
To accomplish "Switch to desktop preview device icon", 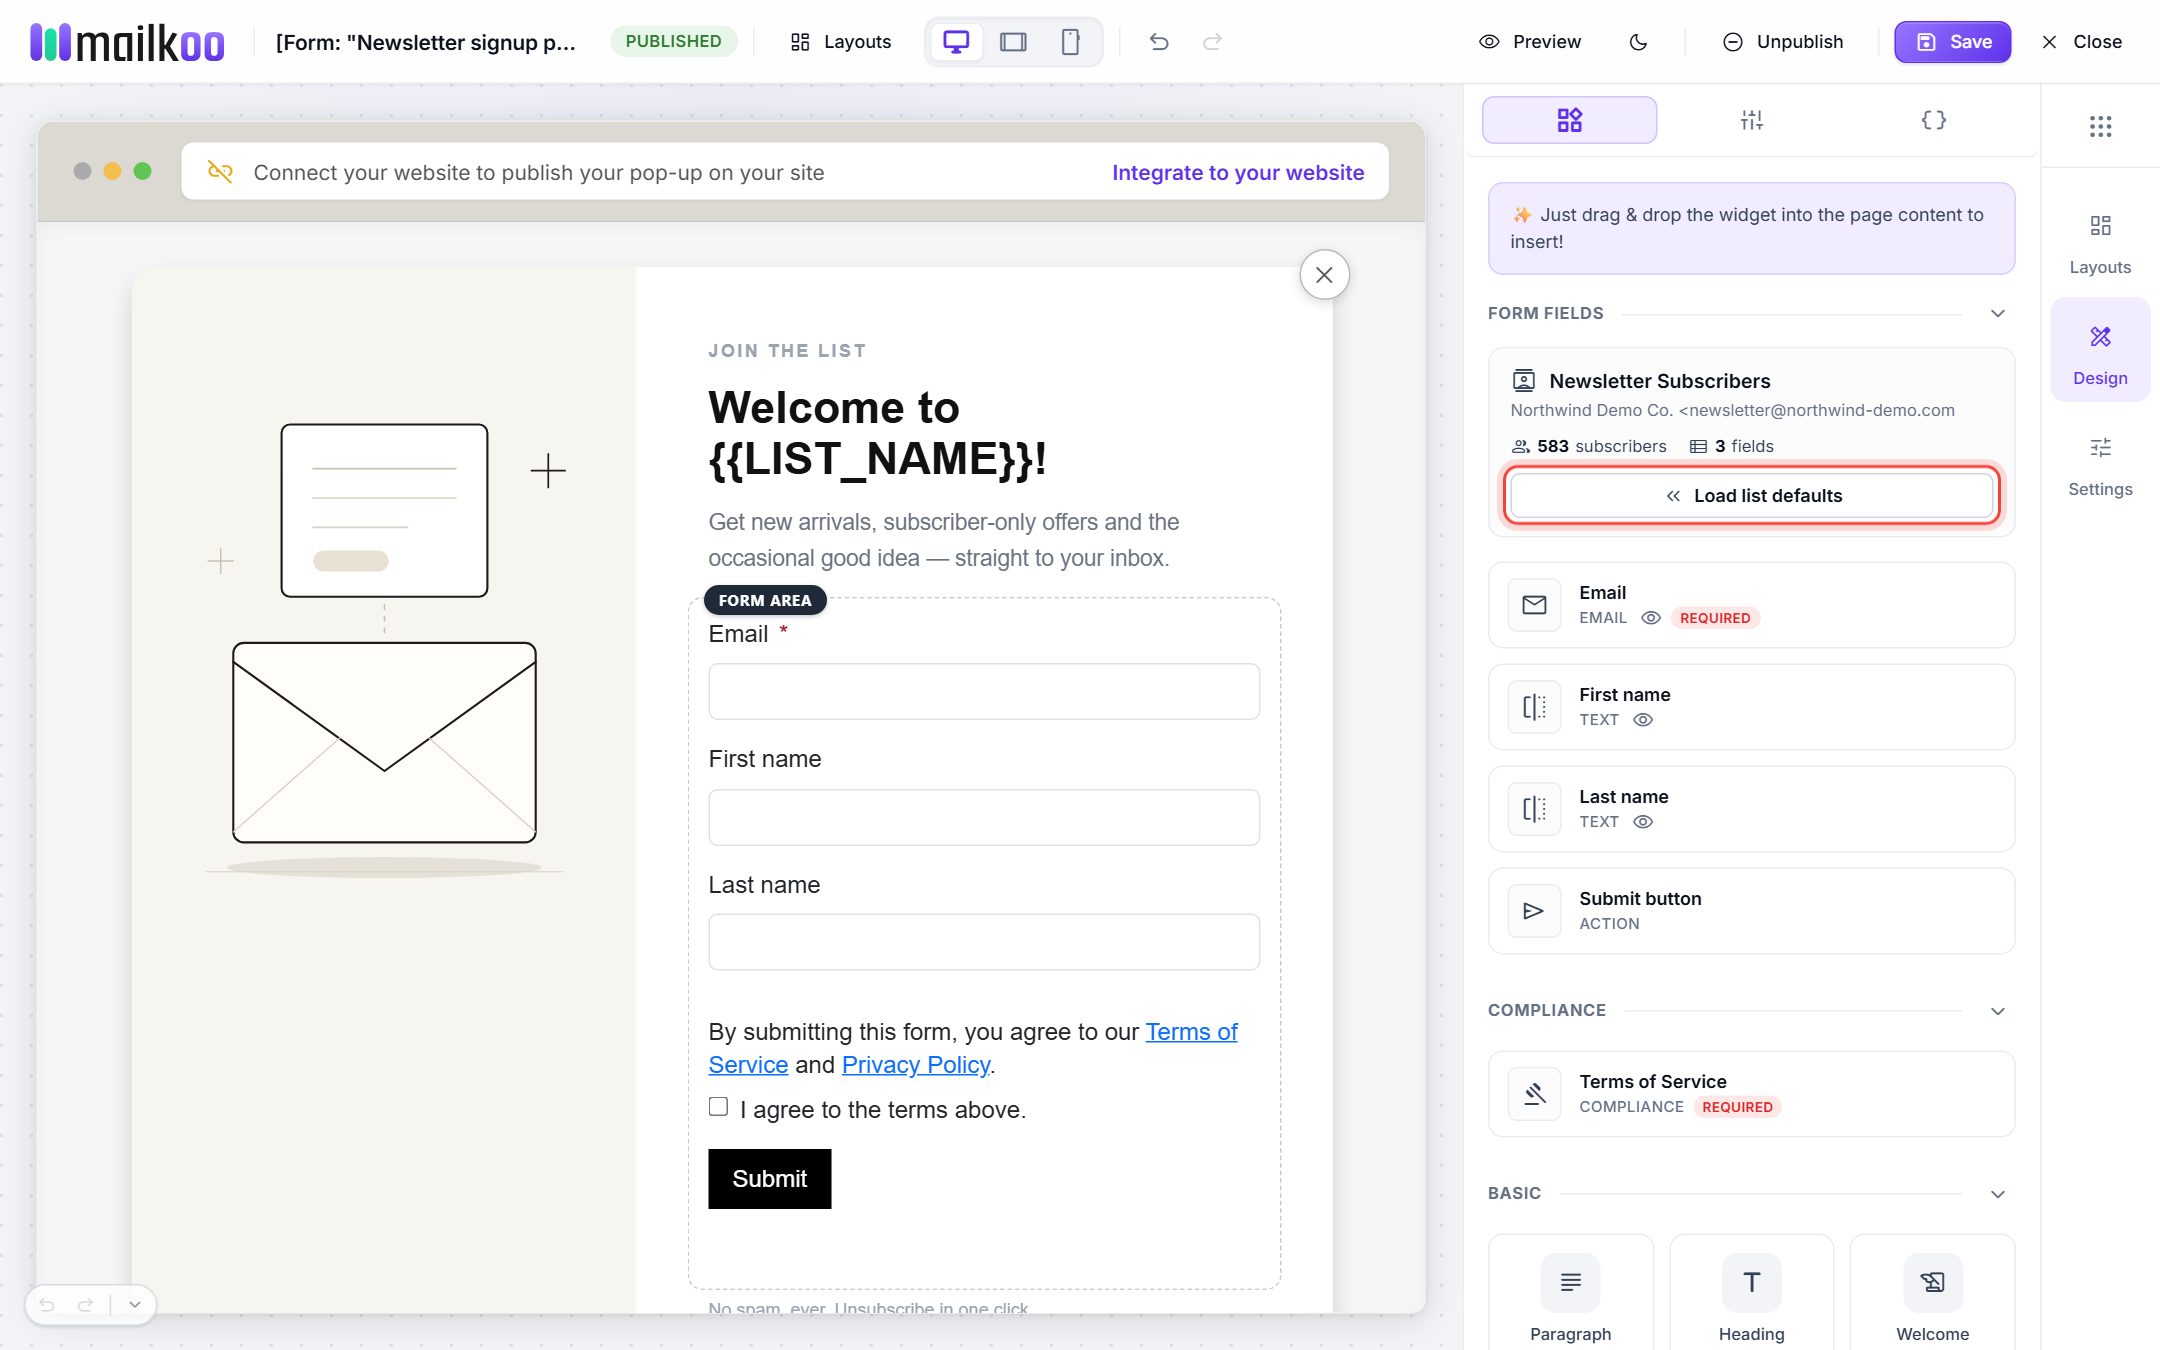I will coord(956,42).
